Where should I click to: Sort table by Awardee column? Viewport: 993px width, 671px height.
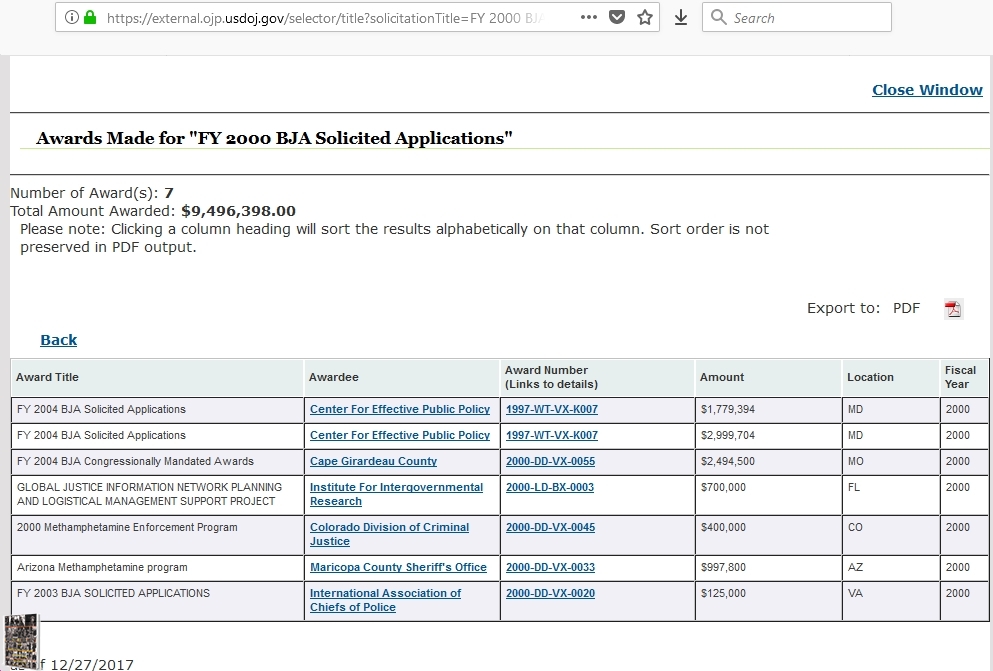pos(334,377)
